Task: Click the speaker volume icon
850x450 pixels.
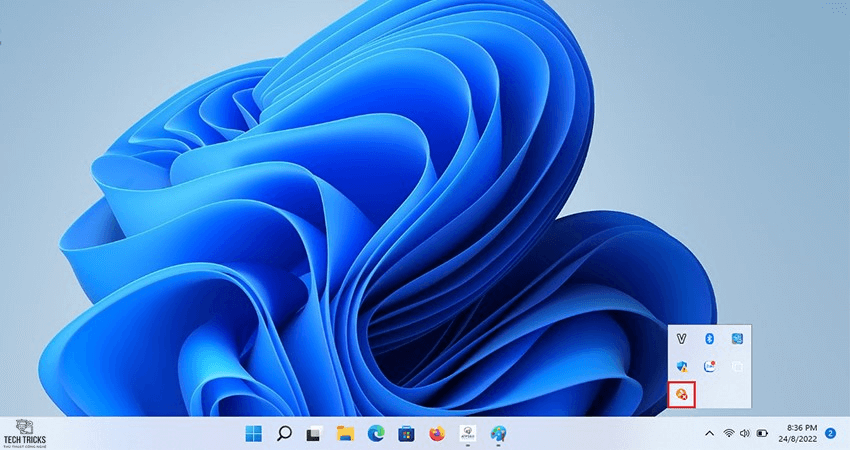Action: [x=745, y=433]
